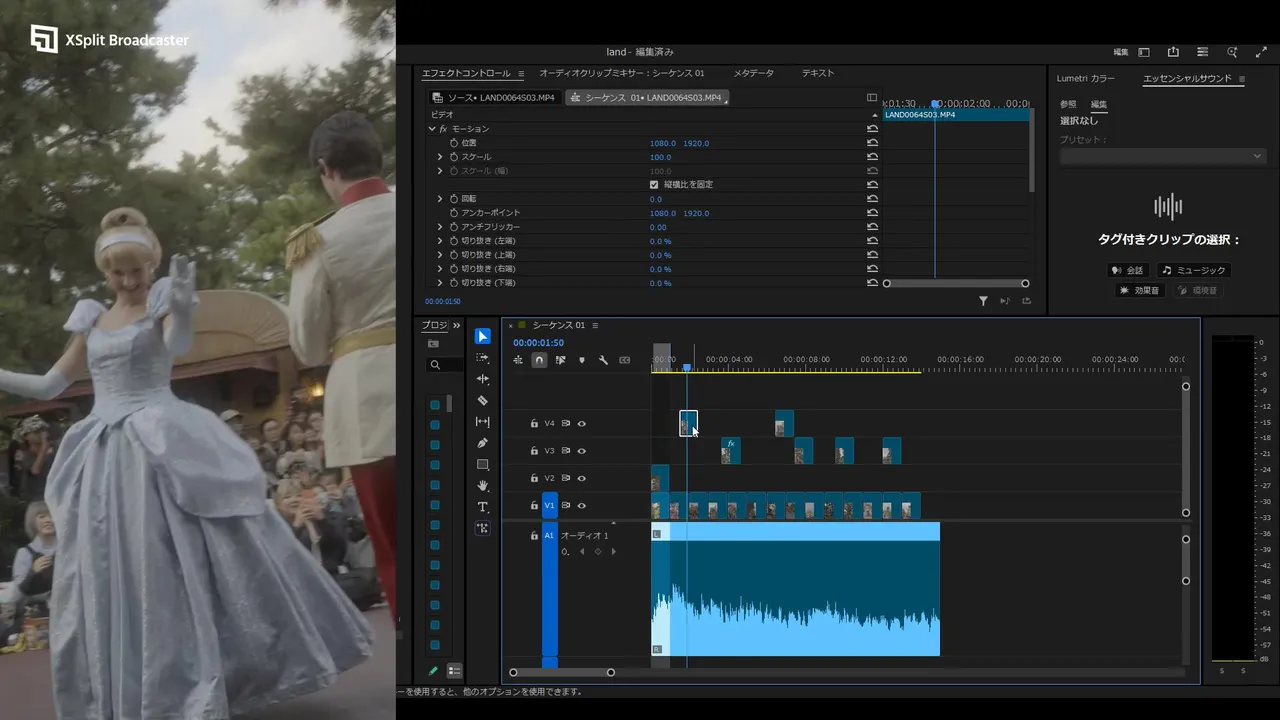Viewport: 1280px width, 720px height.
Task: Expand the アンチフリッカー property
Action: 439,227
